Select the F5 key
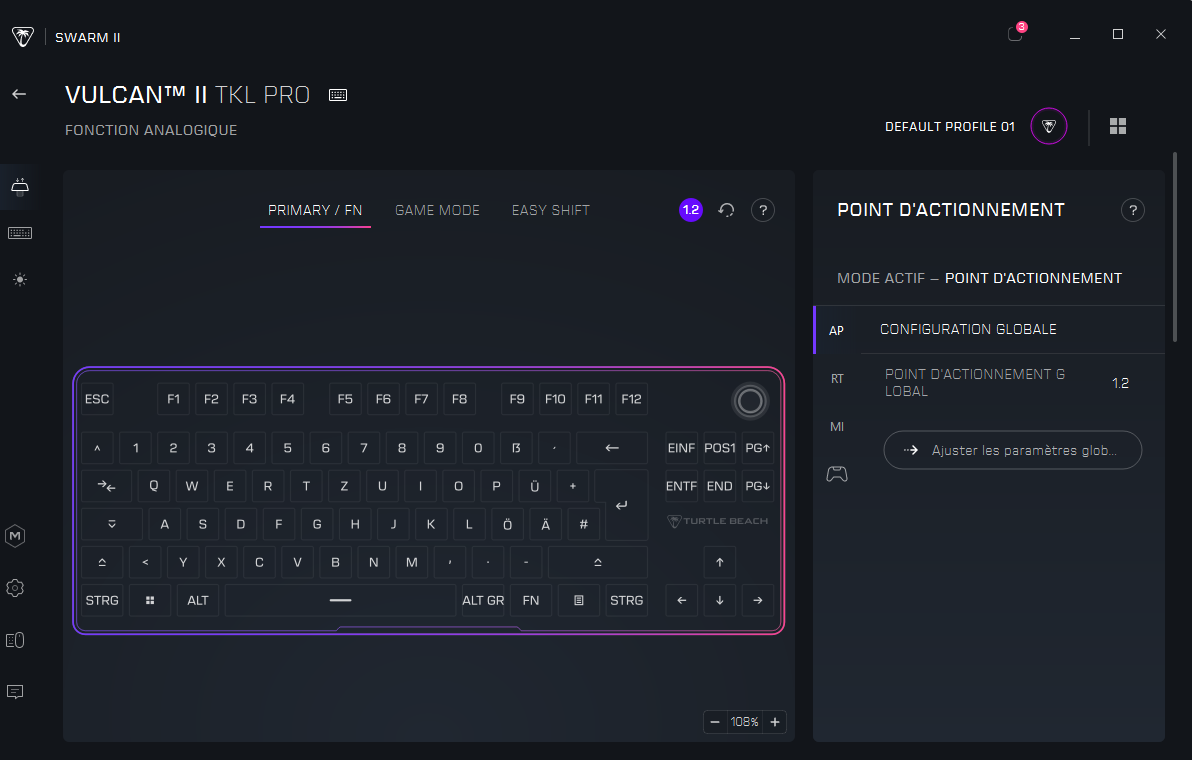Image resolution: width=1192 pixels, height=760 pixels. pyautogui.click(x=345, y=399)
